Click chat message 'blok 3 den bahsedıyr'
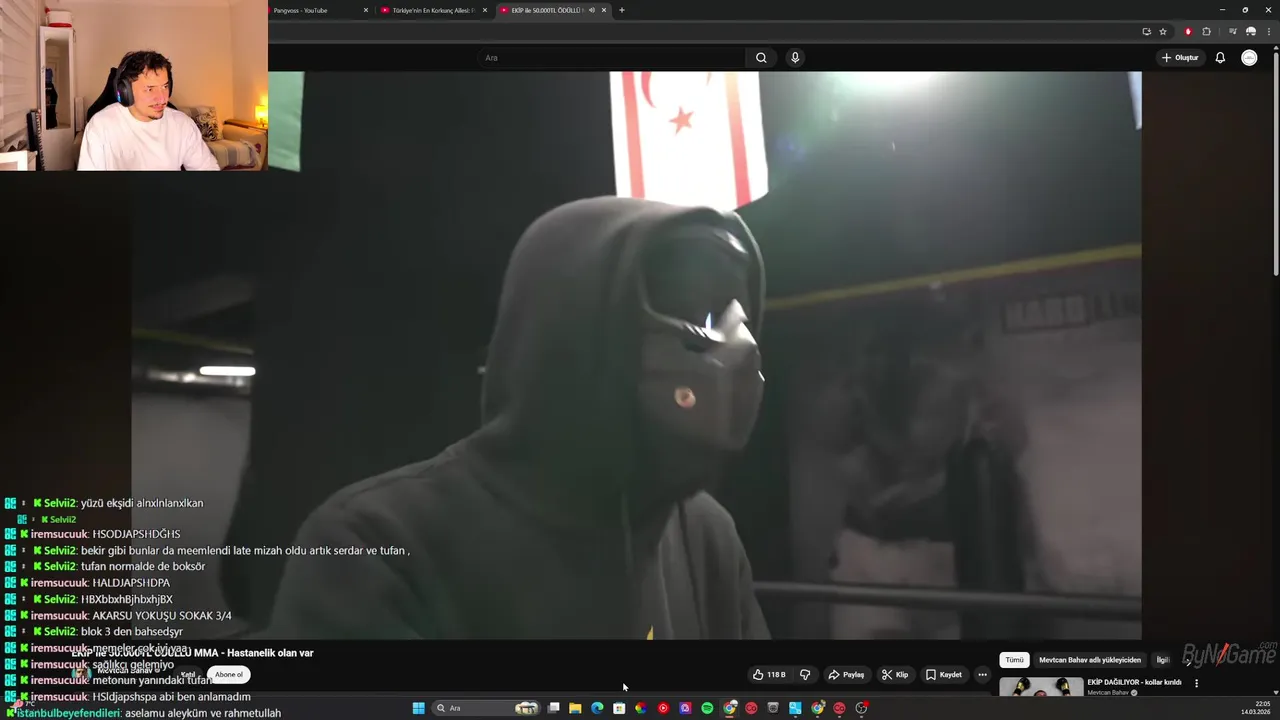Image resolution: width=1280 pixels, height=720 pixels. [132, 631]
